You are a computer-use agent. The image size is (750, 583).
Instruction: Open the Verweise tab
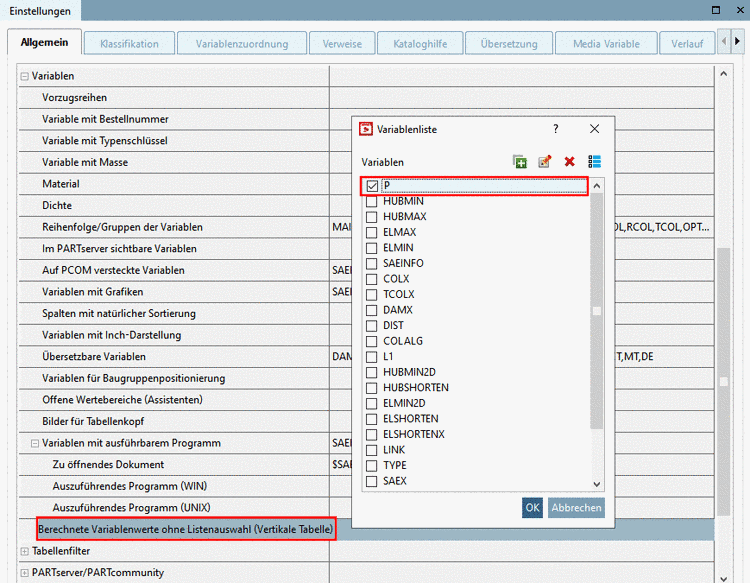click(x=342, y=44)
